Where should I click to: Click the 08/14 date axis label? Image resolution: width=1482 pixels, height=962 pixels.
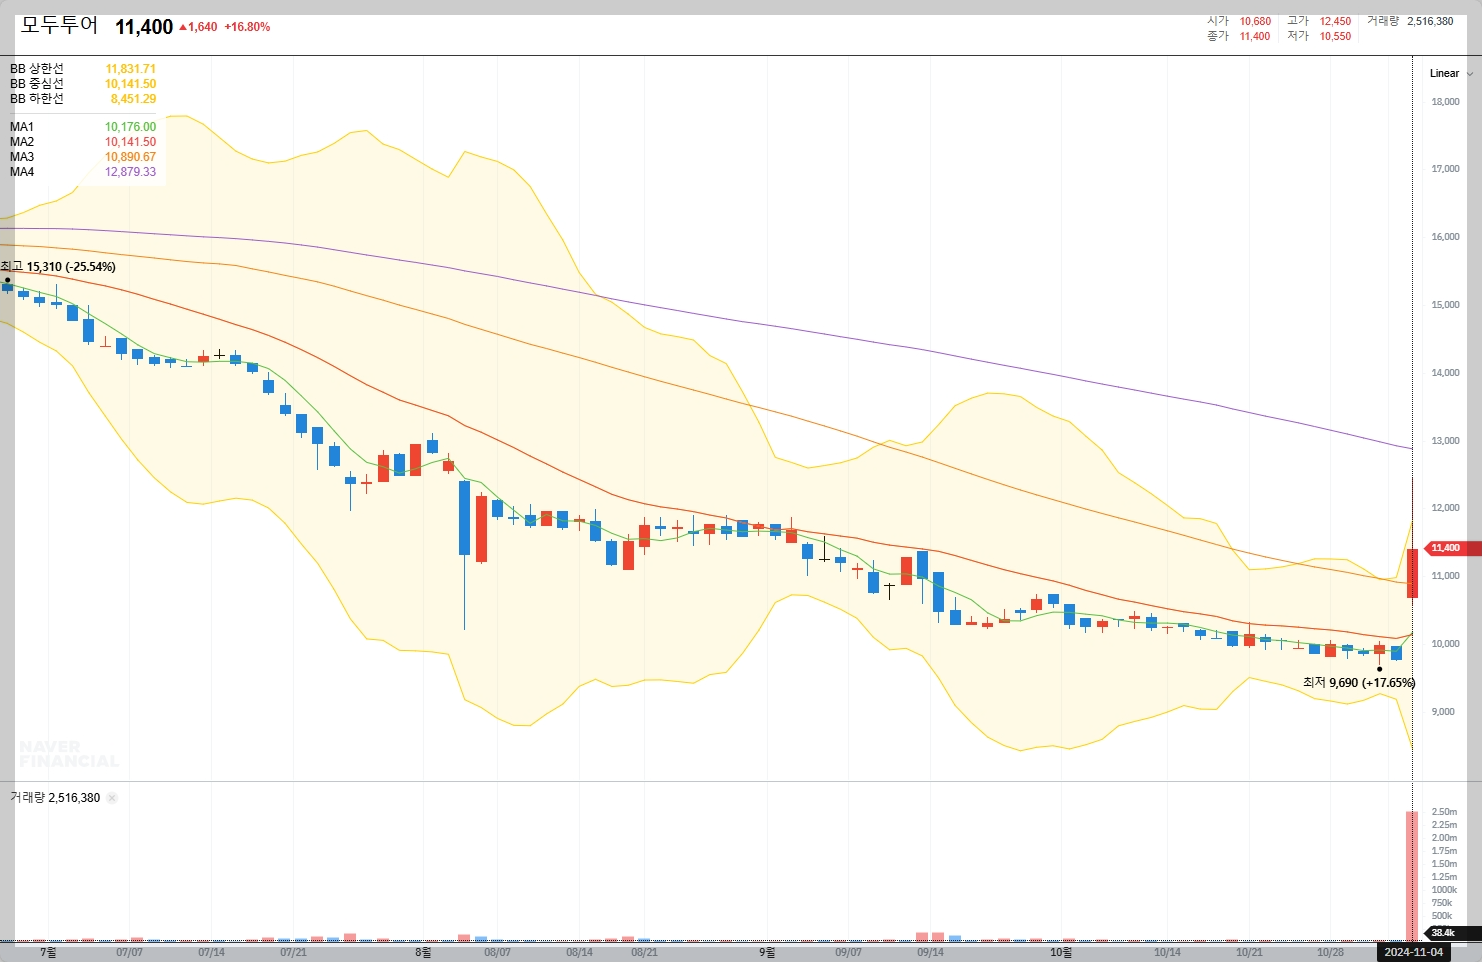(x=579, y=952)
